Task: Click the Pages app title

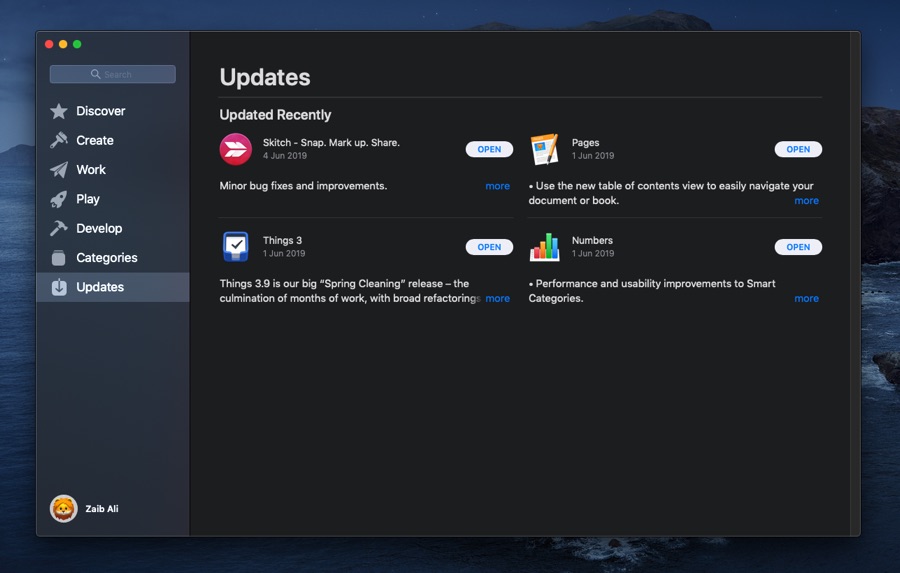Action: tap(585, 142)
